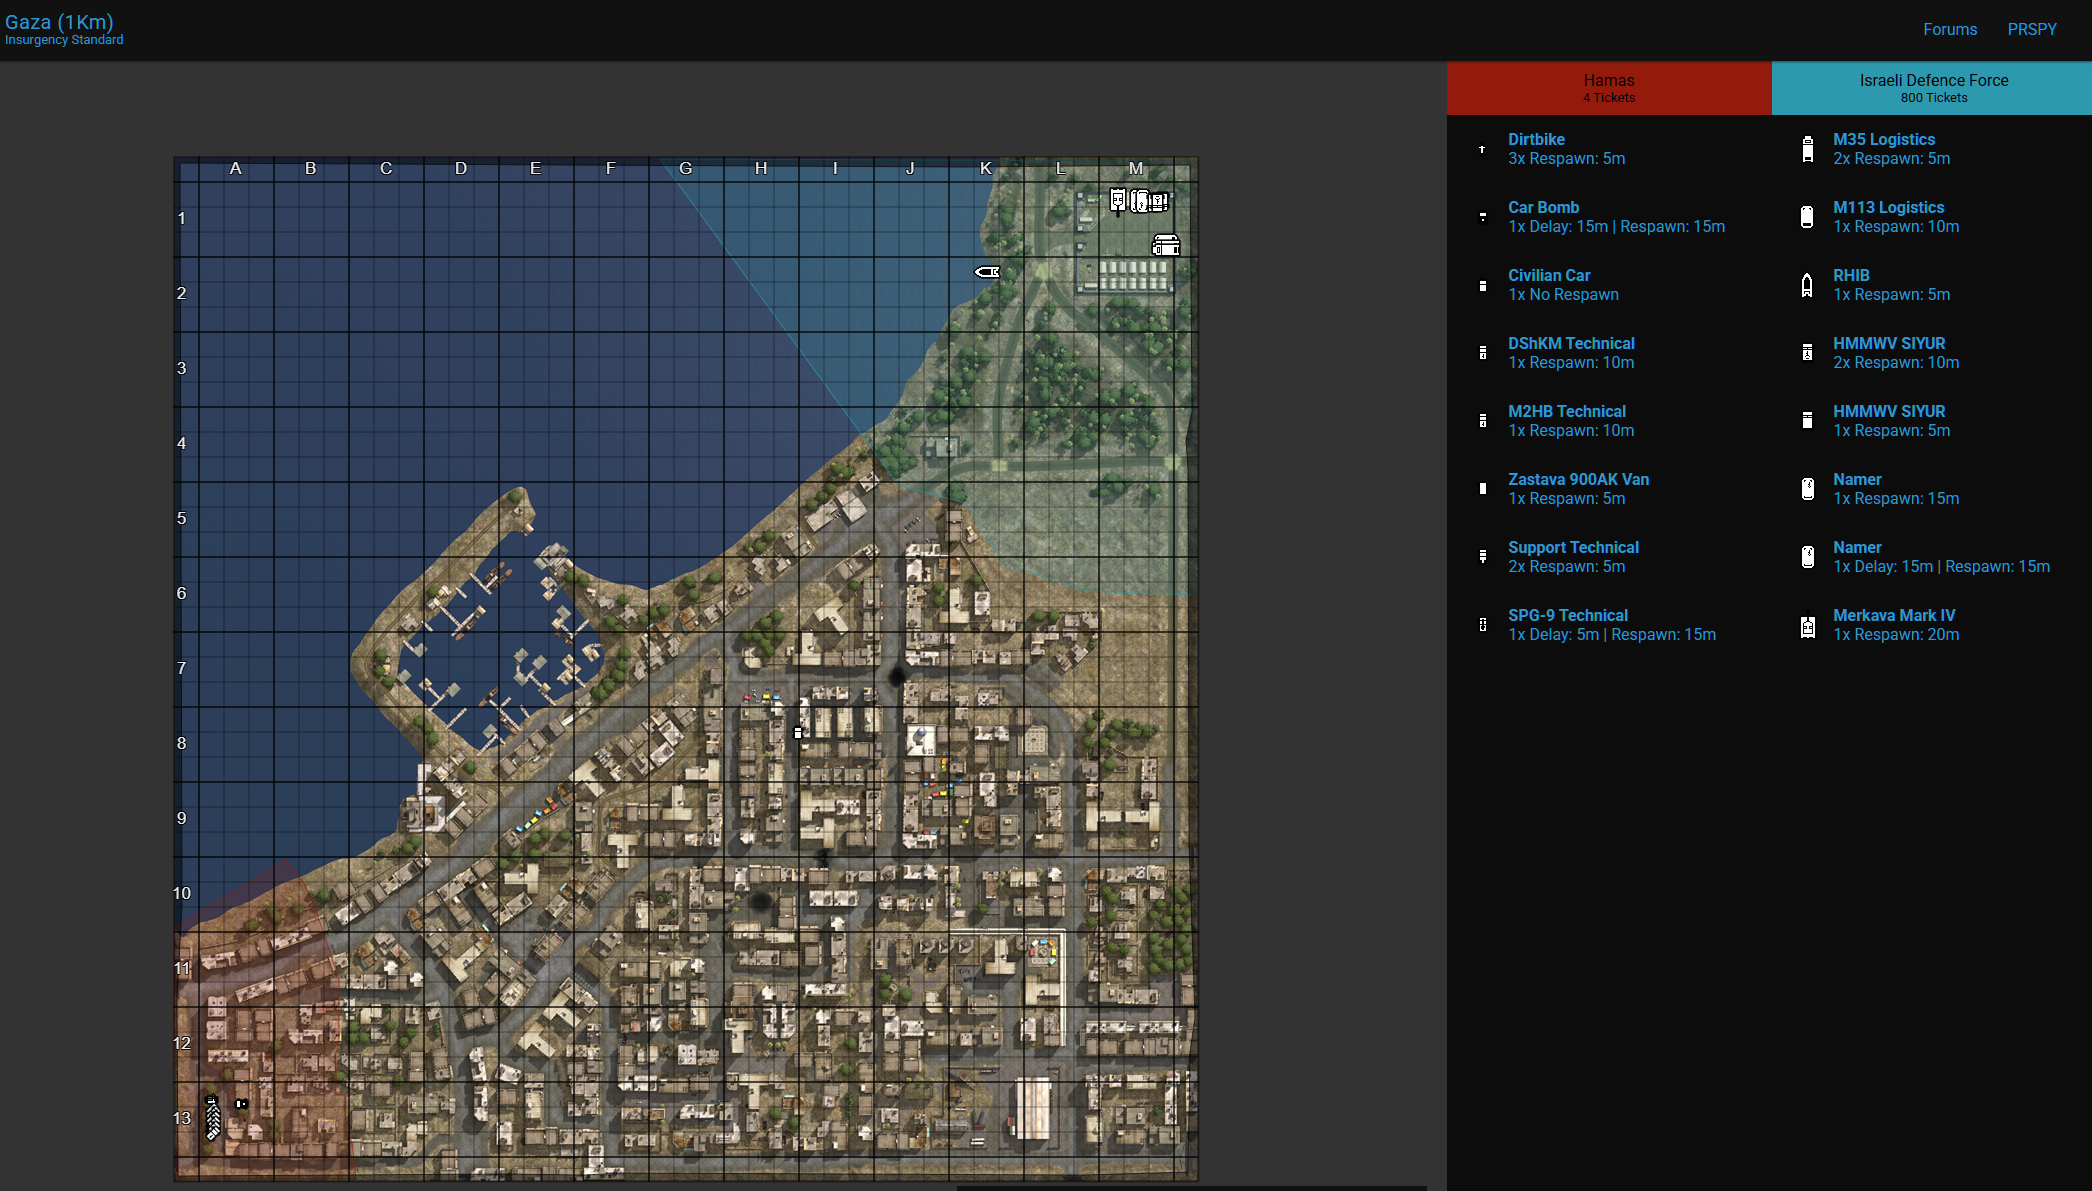2092x1191 pixels.
Task: Click the Namer icon with 15m respawn only
Action: tap(1807, 489)
